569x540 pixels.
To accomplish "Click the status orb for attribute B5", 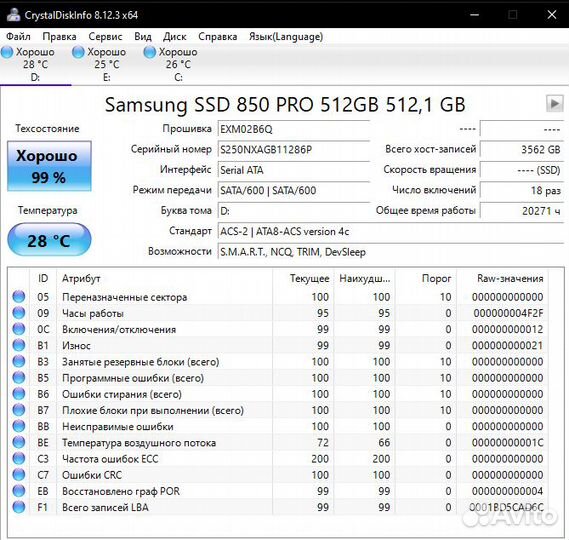I will point(19,377).
